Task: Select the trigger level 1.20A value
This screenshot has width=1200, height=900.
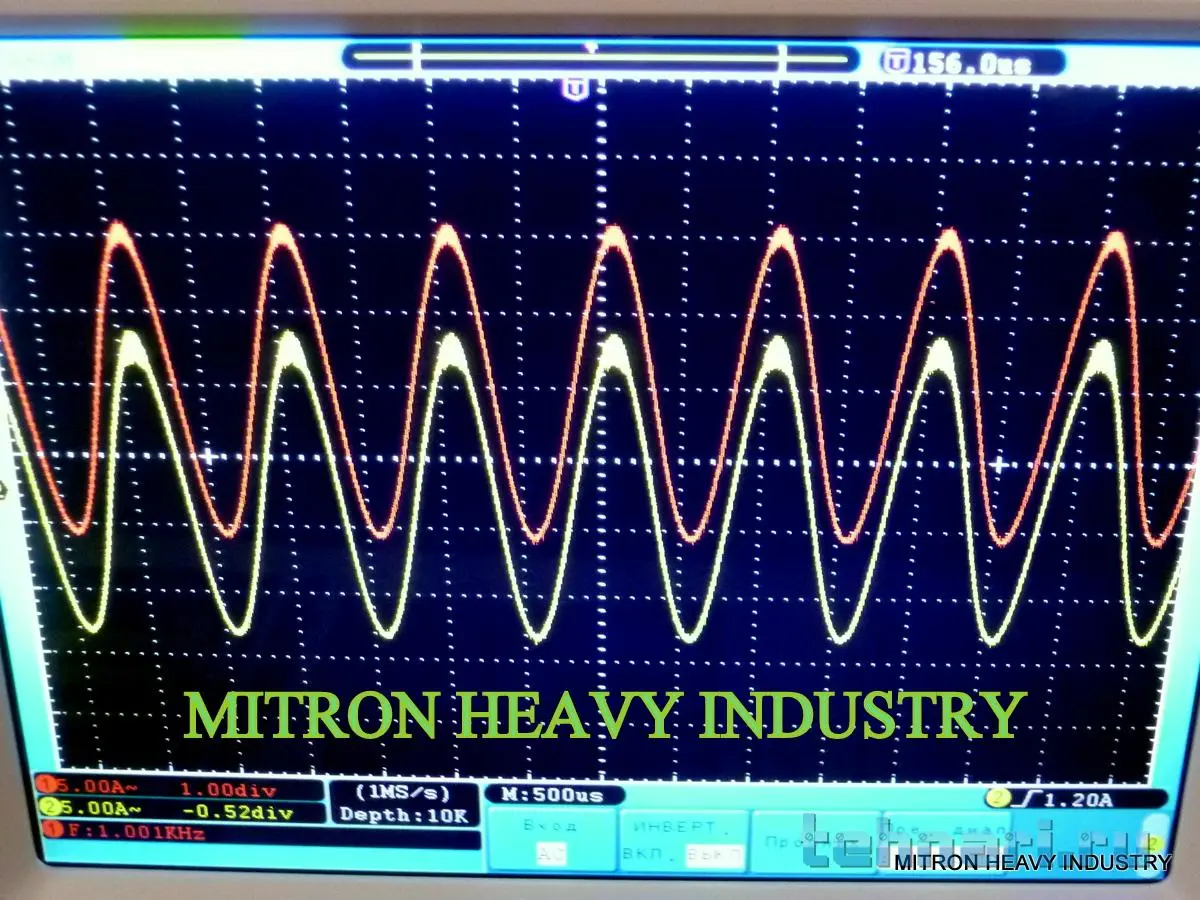Action: click(1080, 800)
